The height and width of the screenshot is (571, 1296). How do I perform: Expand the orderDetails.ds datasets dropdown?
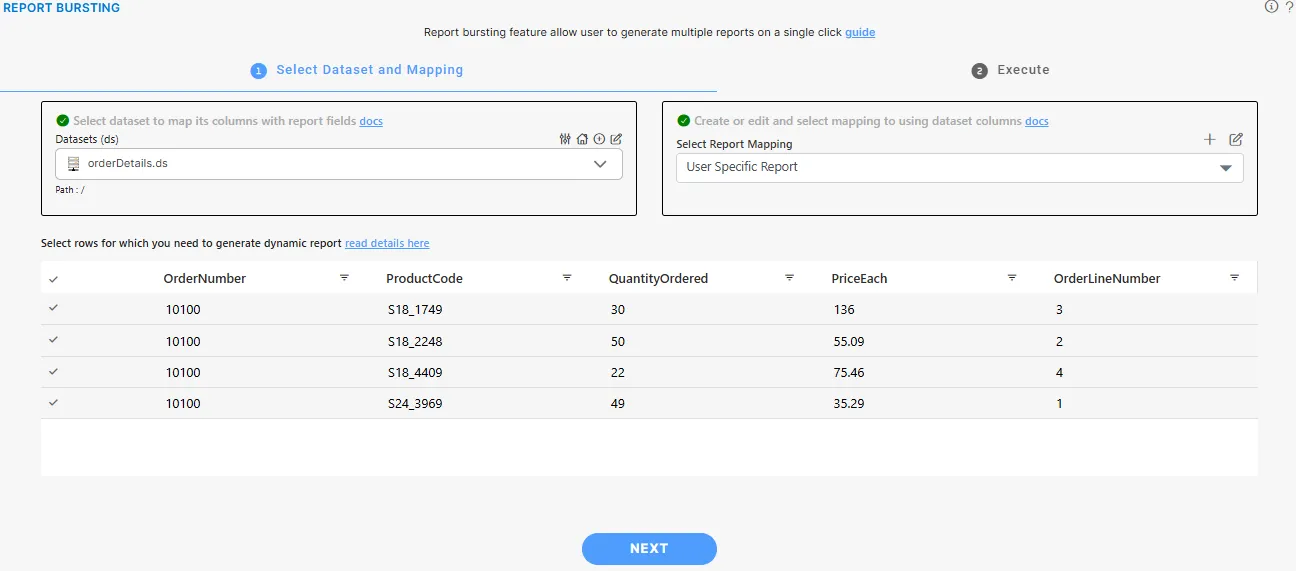click(x=600, y=164)
